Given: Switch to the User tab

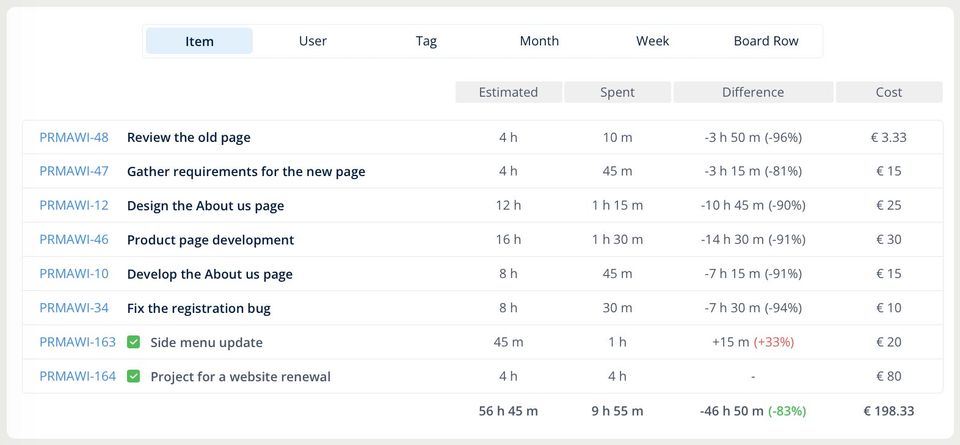Looking at the screenshot, I should tap(313, 41).
